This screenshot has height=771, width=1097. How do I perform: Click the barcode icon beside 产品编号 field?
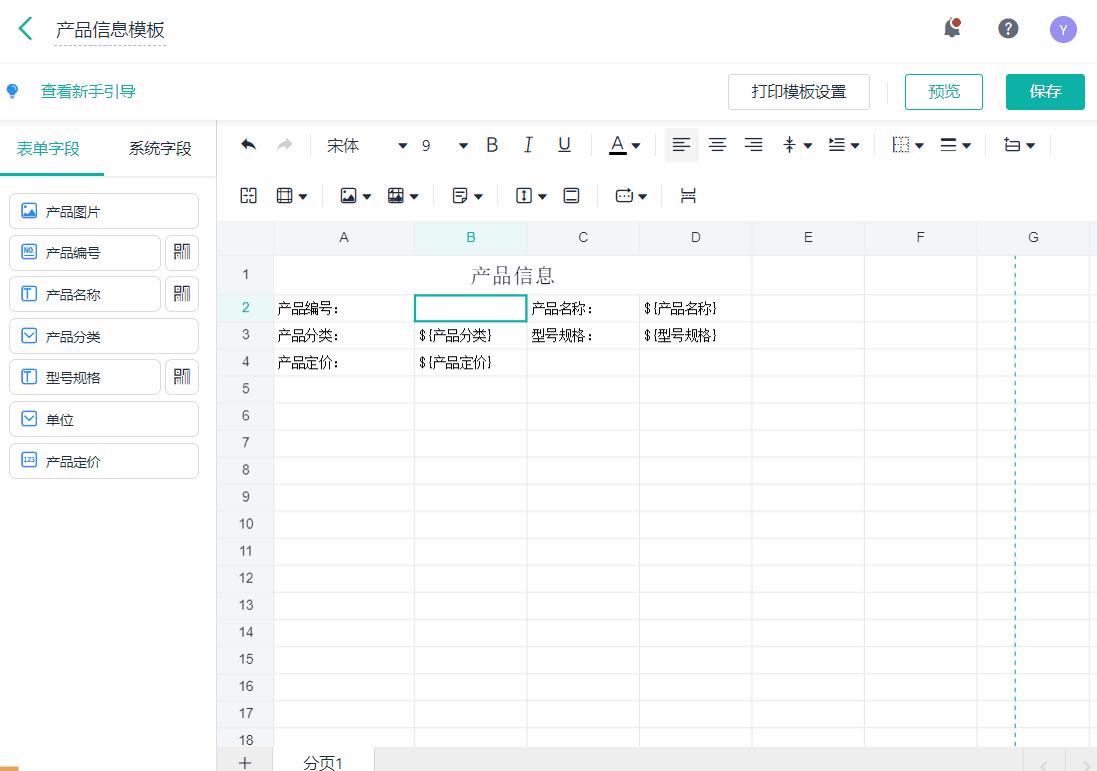coord(181,252)
